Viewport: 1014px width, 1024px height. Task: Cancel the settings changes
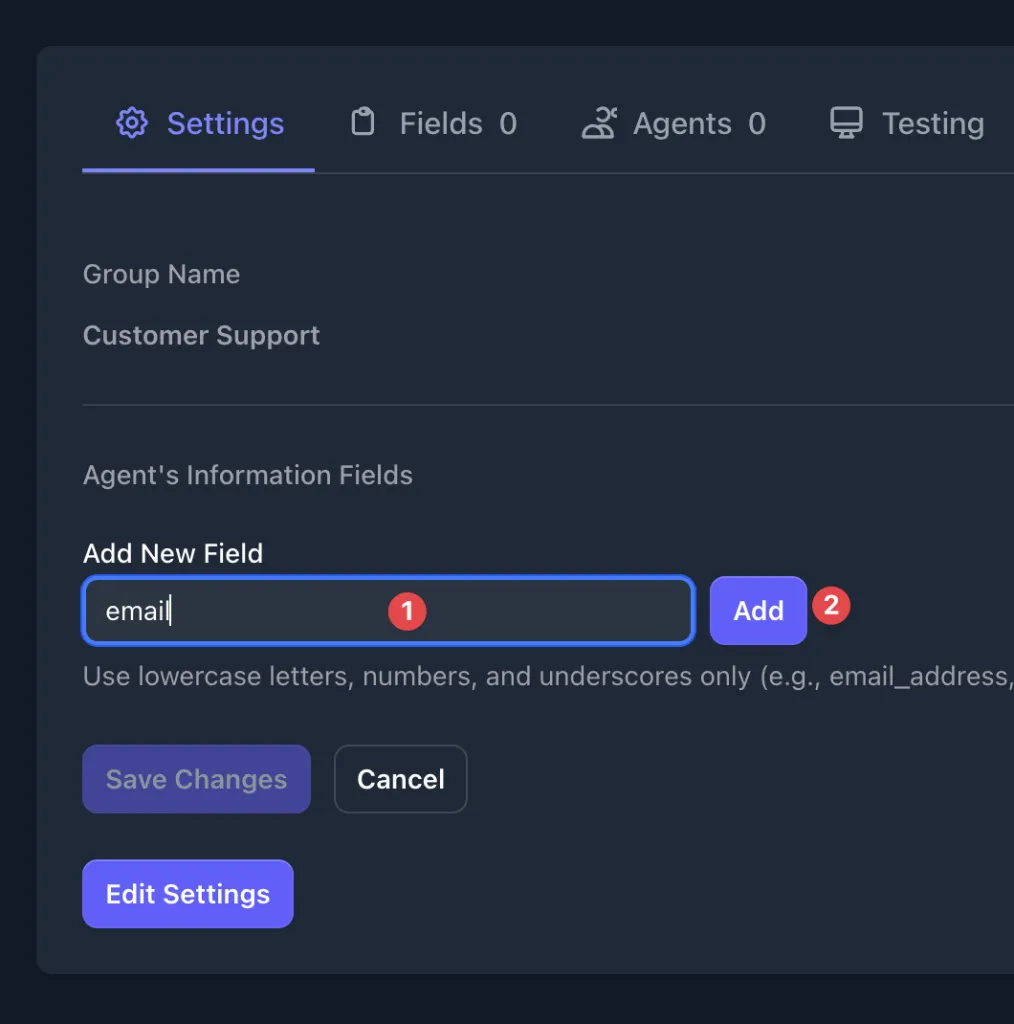coord(400,779)
